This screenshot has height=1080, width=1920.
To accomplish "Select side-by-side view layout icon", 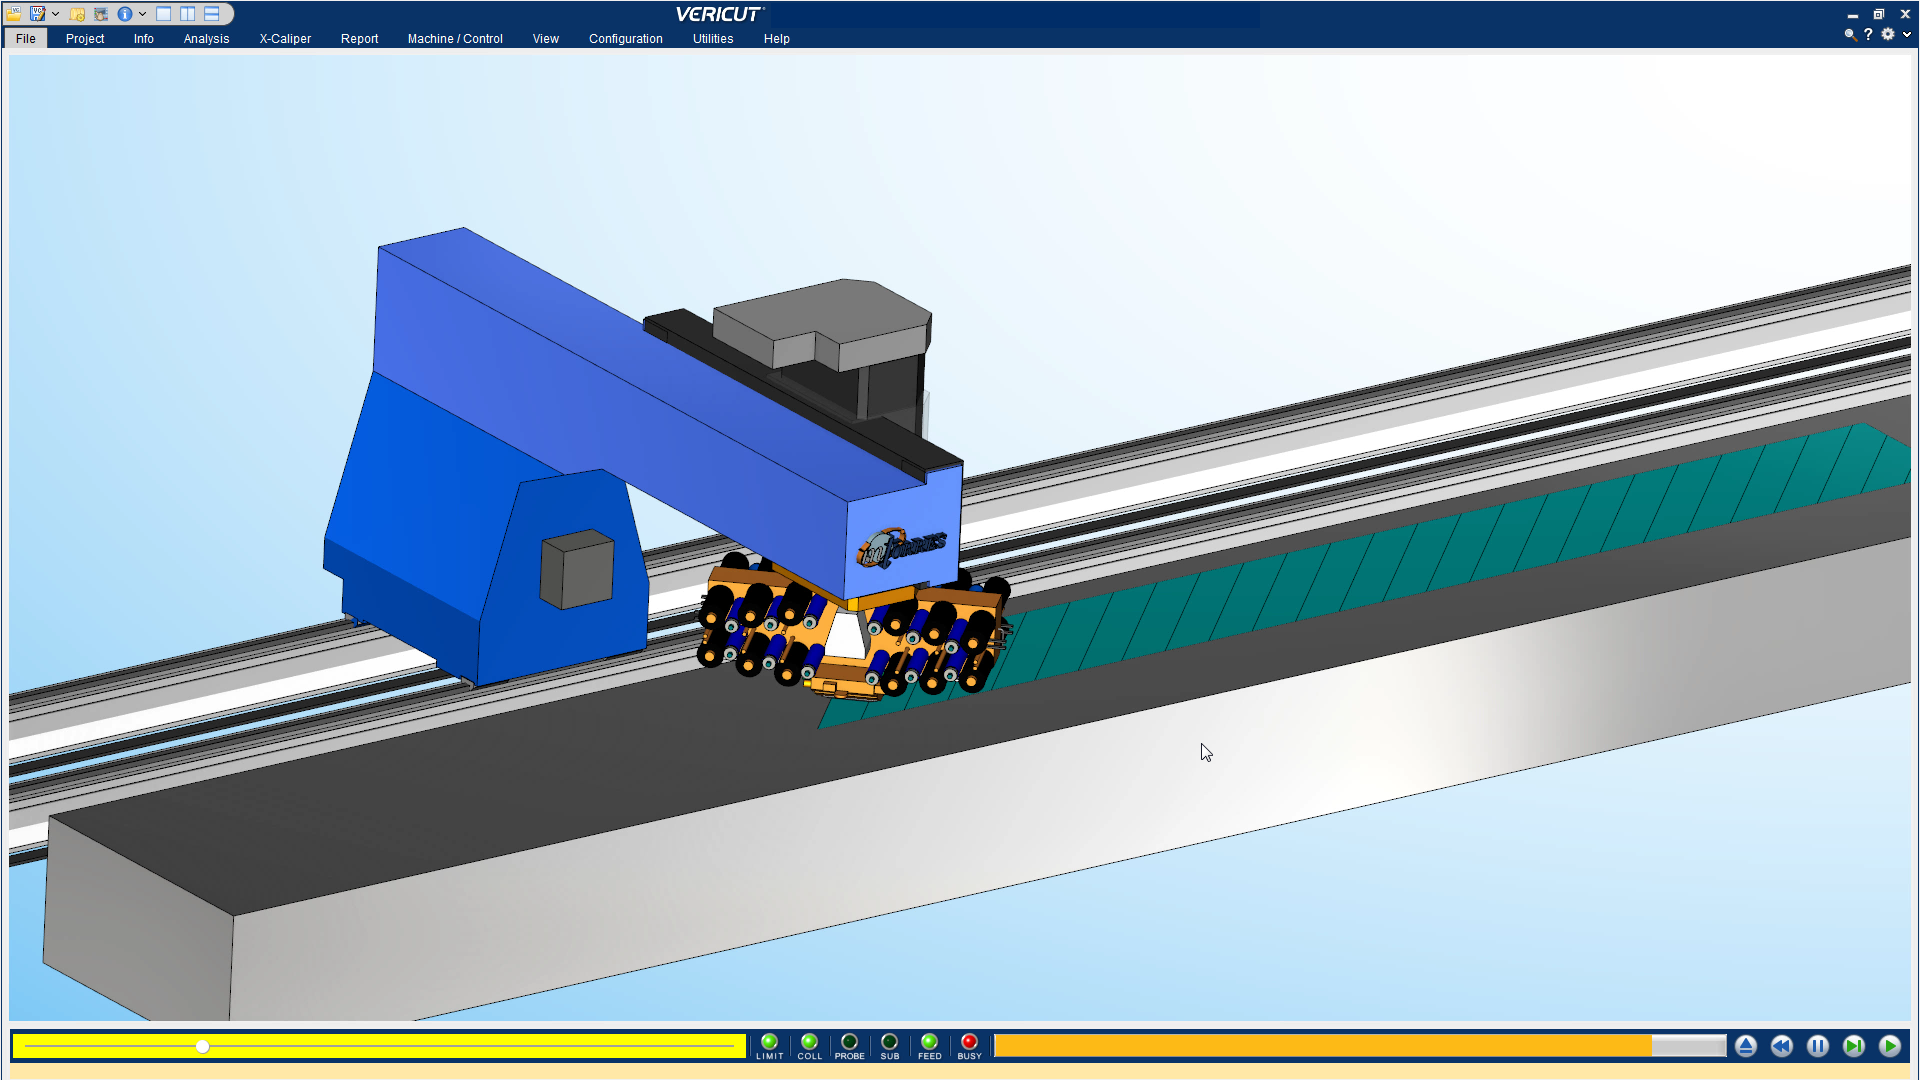I will click(188, 14).
